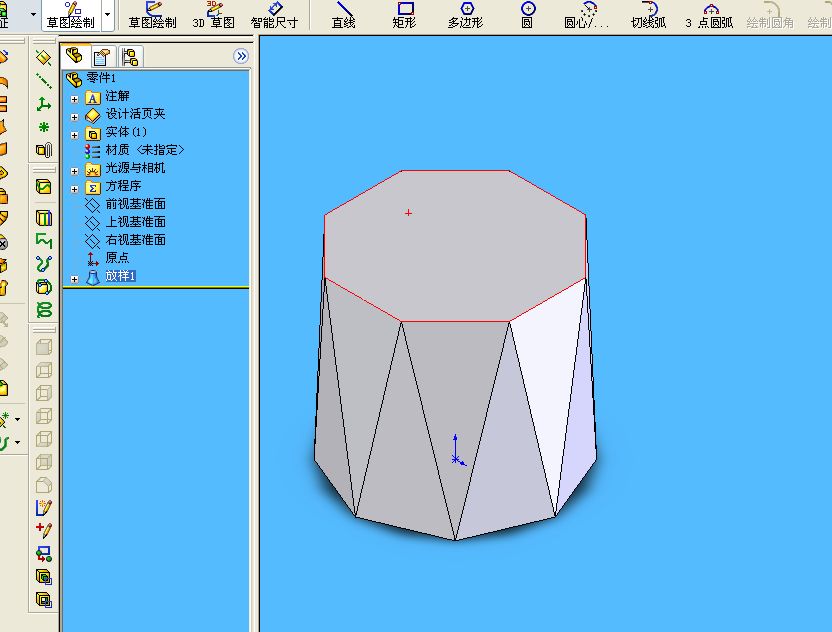Click the upper yellow nested-box icon
Screen dimensions: 832x632
[x=44, y=577]
